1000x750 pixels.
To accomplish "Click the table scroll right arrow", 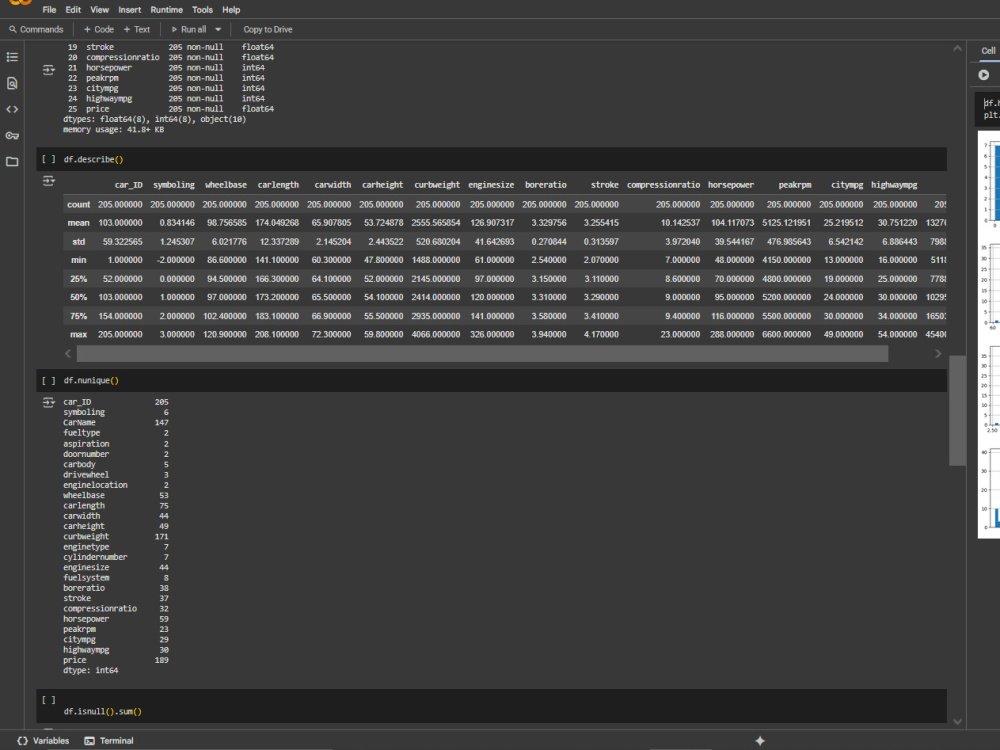I will click(938, 353).
